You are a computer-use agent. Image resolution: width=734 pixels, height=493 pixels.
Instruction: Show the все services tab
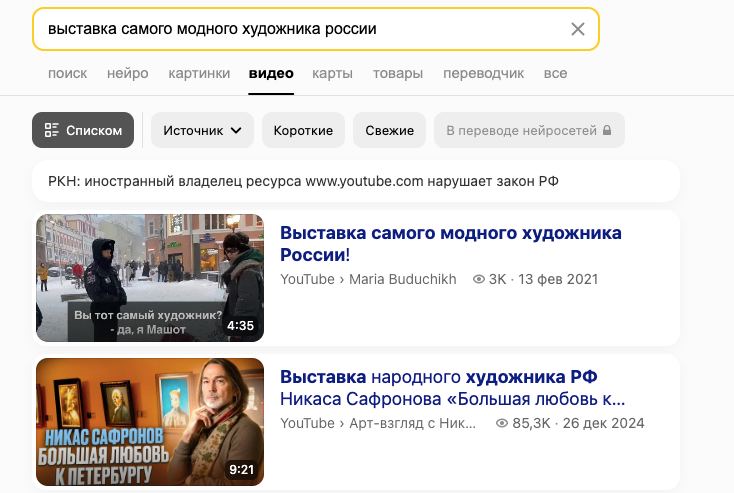555,74
